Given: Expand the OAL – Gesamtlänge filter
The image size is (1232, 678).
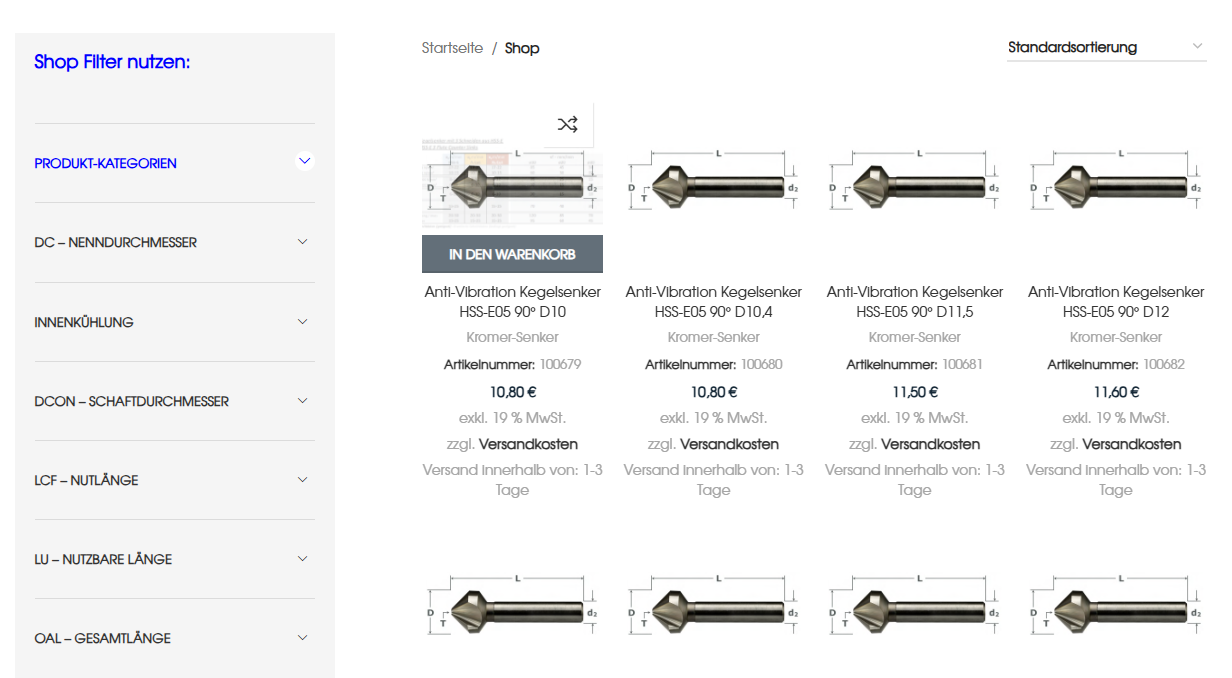Looking at the screenshot, I should (303, 638).
